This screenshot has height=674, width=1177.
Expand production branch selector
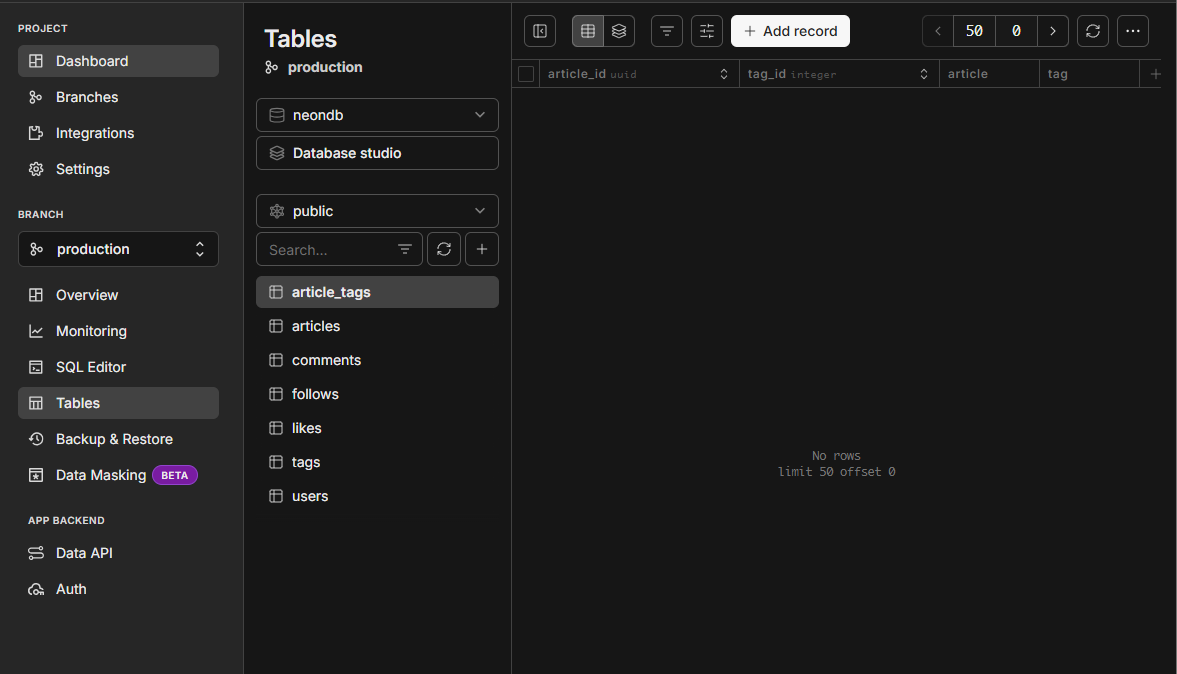tap(119, 249)
